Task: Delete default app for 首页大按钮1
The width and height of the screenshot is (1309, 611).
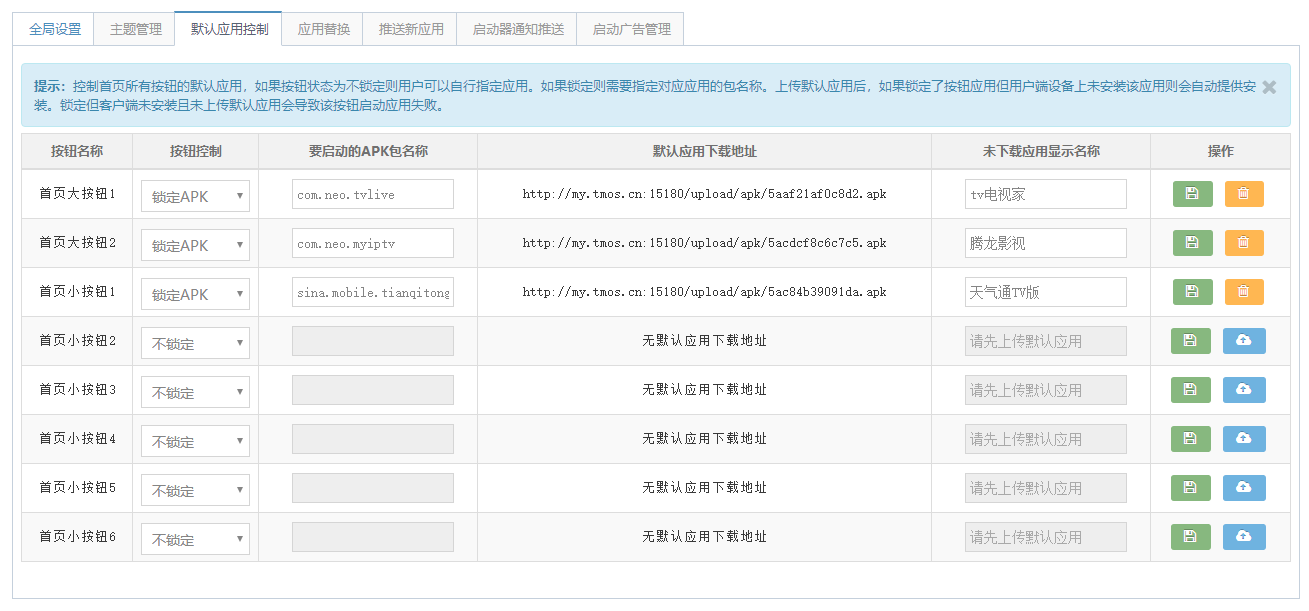Action: click(1243, 194)
